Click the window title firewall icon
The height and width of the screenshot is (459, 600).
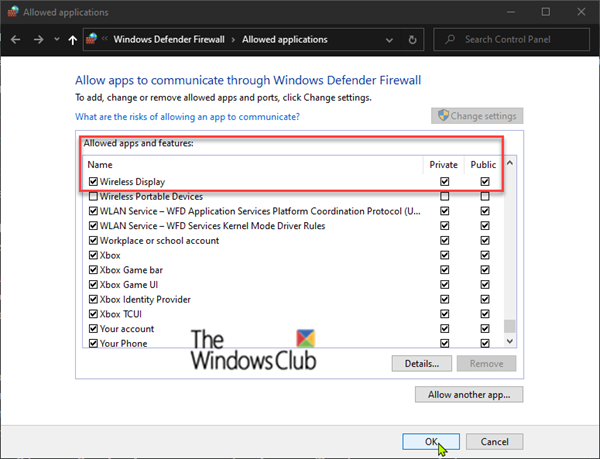pyautogui.click(x=13, y=12)
